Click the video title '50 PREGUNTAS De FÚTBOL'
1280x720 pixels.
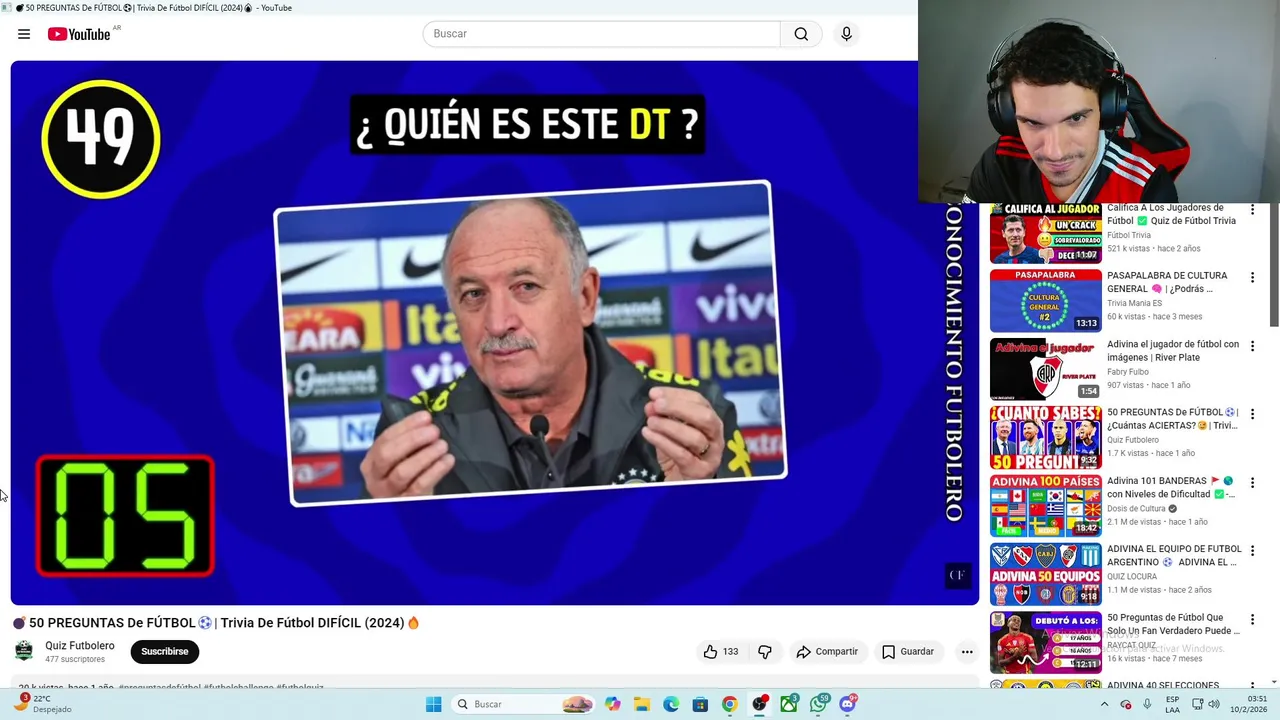point(215,623)
